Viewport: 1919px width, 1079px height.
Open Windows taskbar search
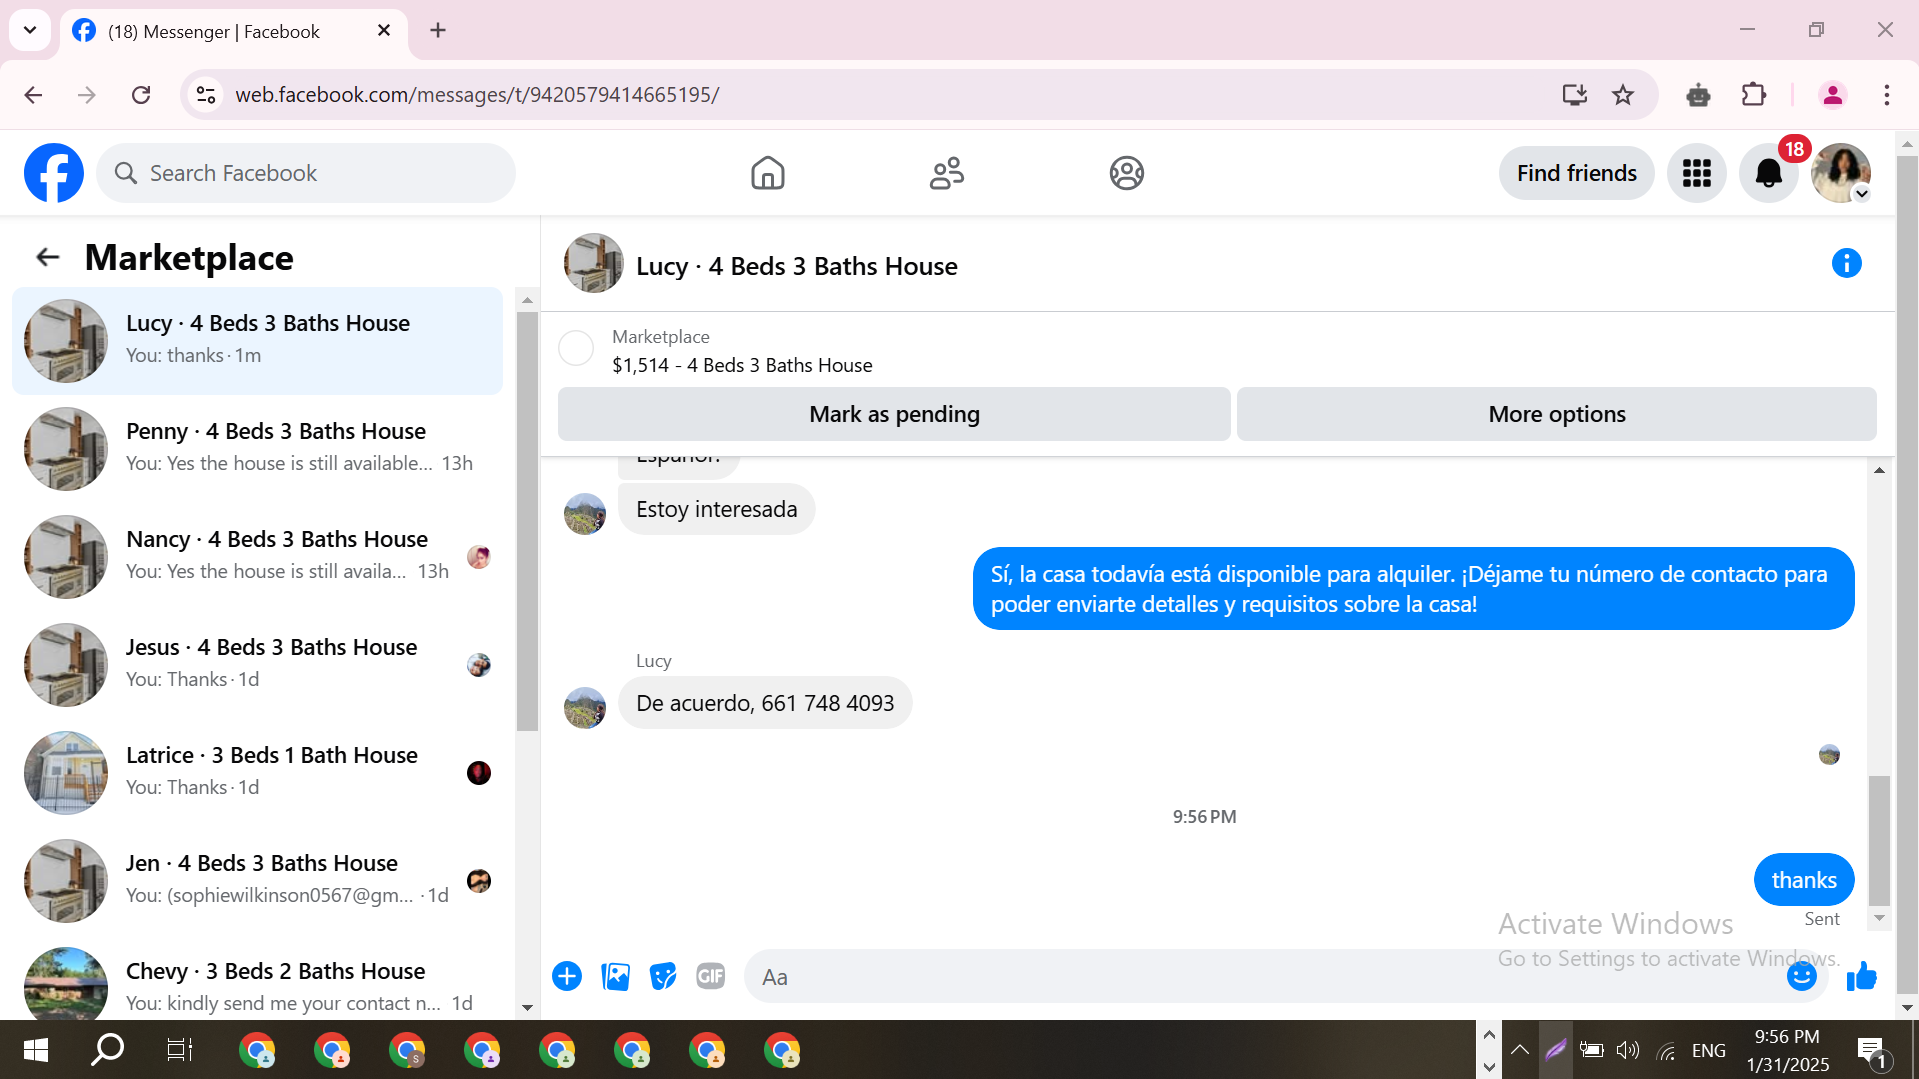107,1050
